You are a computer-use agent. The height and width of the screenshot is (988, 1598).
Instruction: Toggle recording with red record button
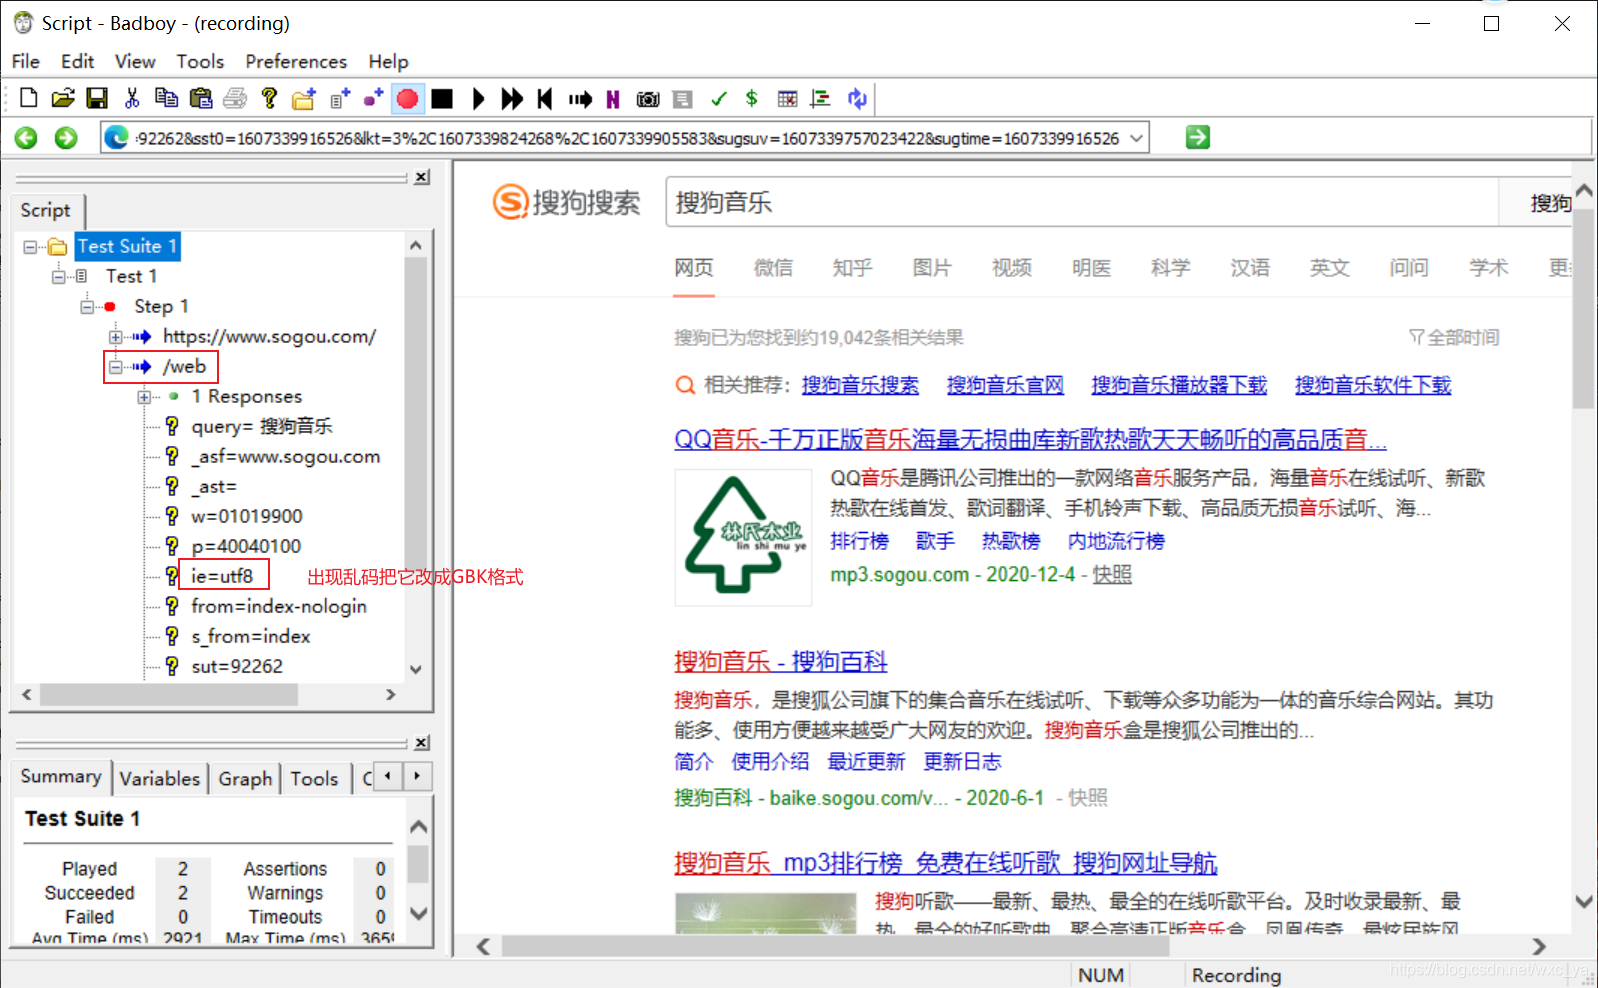coord(407,98)
